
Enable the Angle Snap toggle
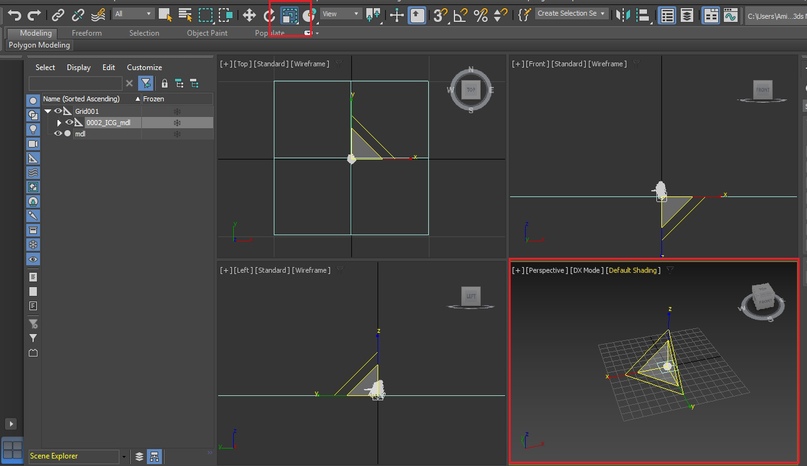click(460, 15)
